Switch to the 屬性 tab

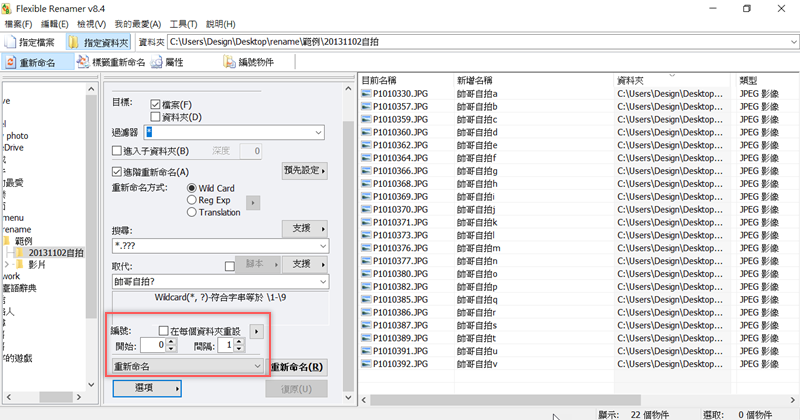click(167, 62)
